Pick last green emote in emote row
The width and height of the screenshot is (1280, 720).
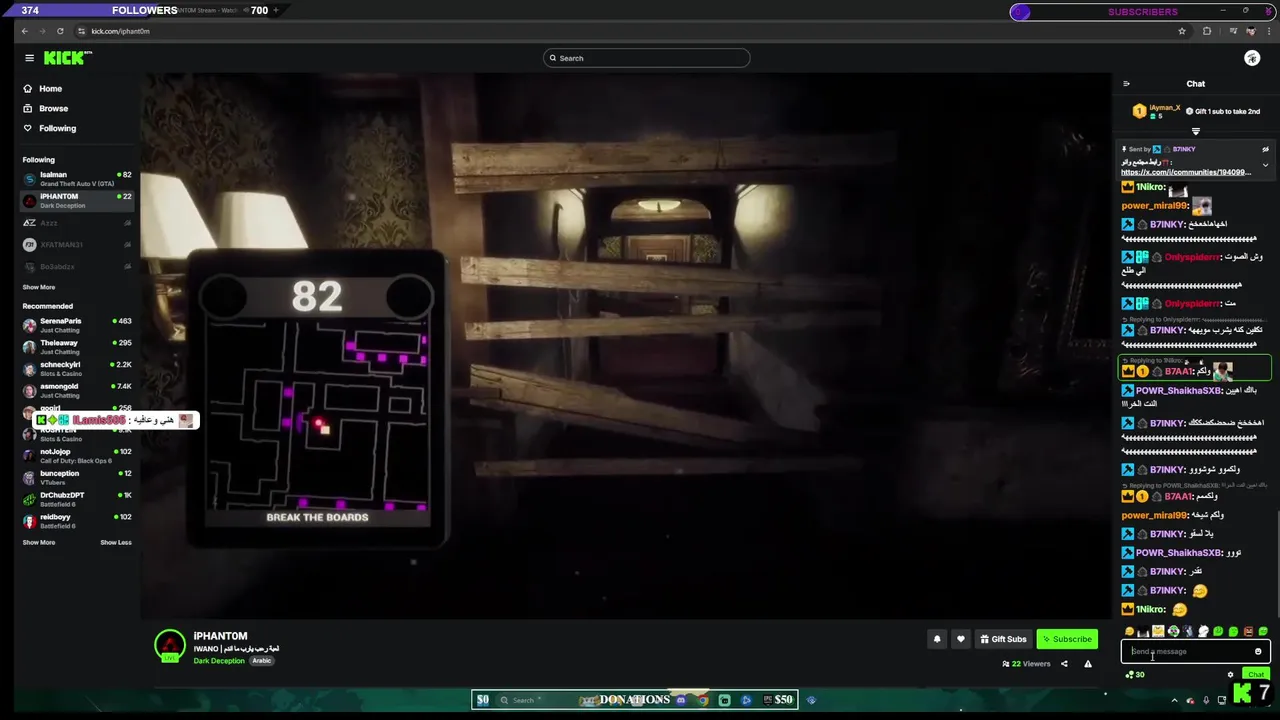tap(1263, 632)
